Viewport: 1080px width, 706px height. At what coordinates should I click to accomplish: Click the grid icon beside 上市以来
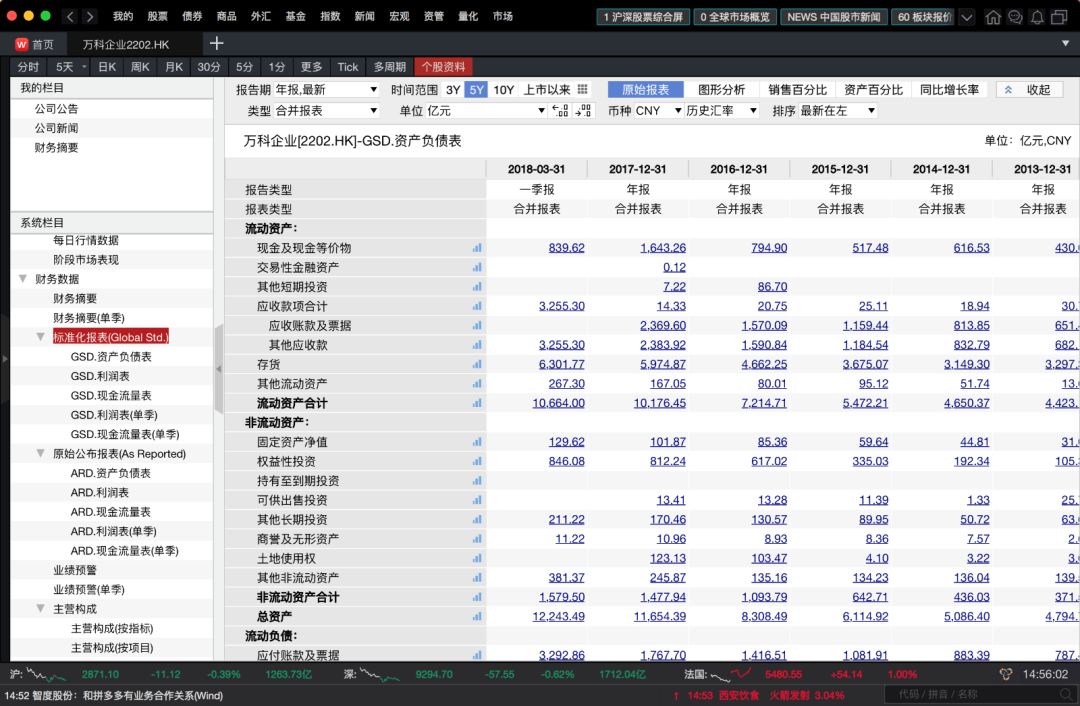point(584,88)
